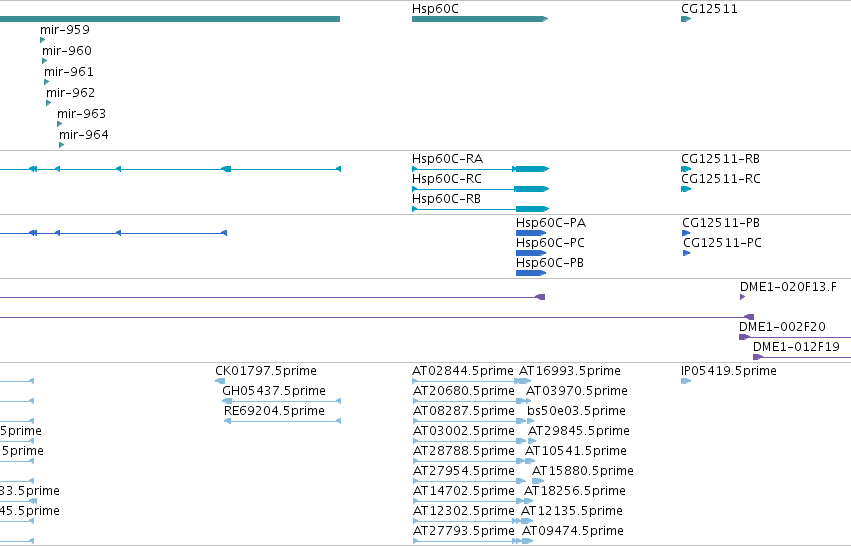The height and width of the screenshot is (546, 851).
Task: Click the Hsp60C-PB protein label
Action: pyautogui.click(x=550, y=263)
